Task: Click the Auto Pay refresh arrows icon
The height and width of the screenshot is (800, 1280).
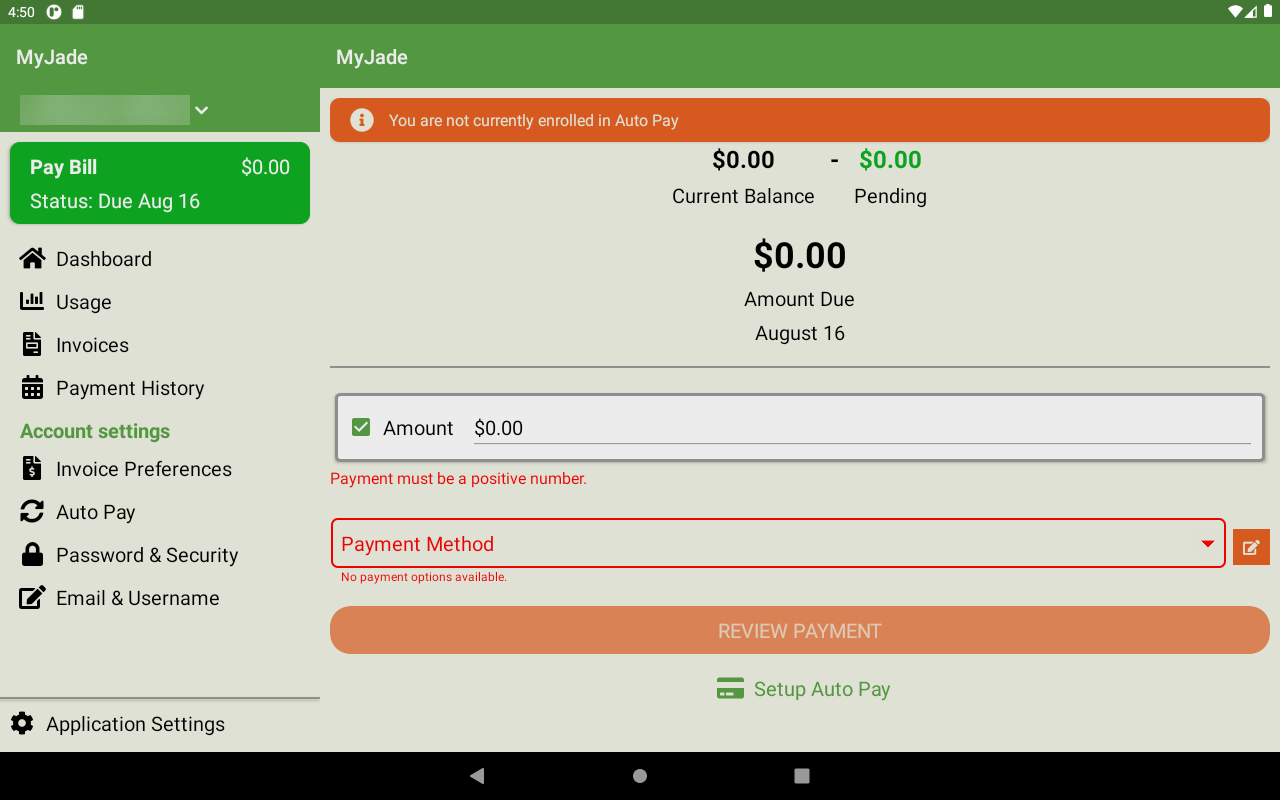Action: [x=32, y=512]
